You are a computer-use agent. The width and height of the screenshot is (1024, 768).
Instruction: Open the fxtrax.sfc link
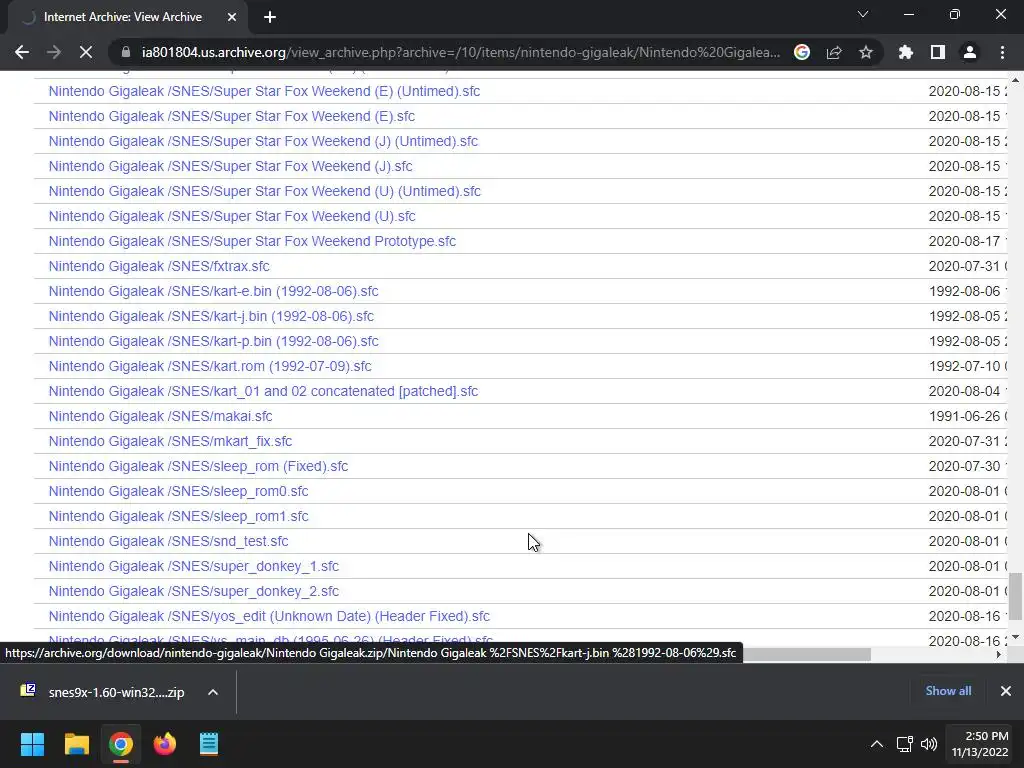click(x=159, y=266)
